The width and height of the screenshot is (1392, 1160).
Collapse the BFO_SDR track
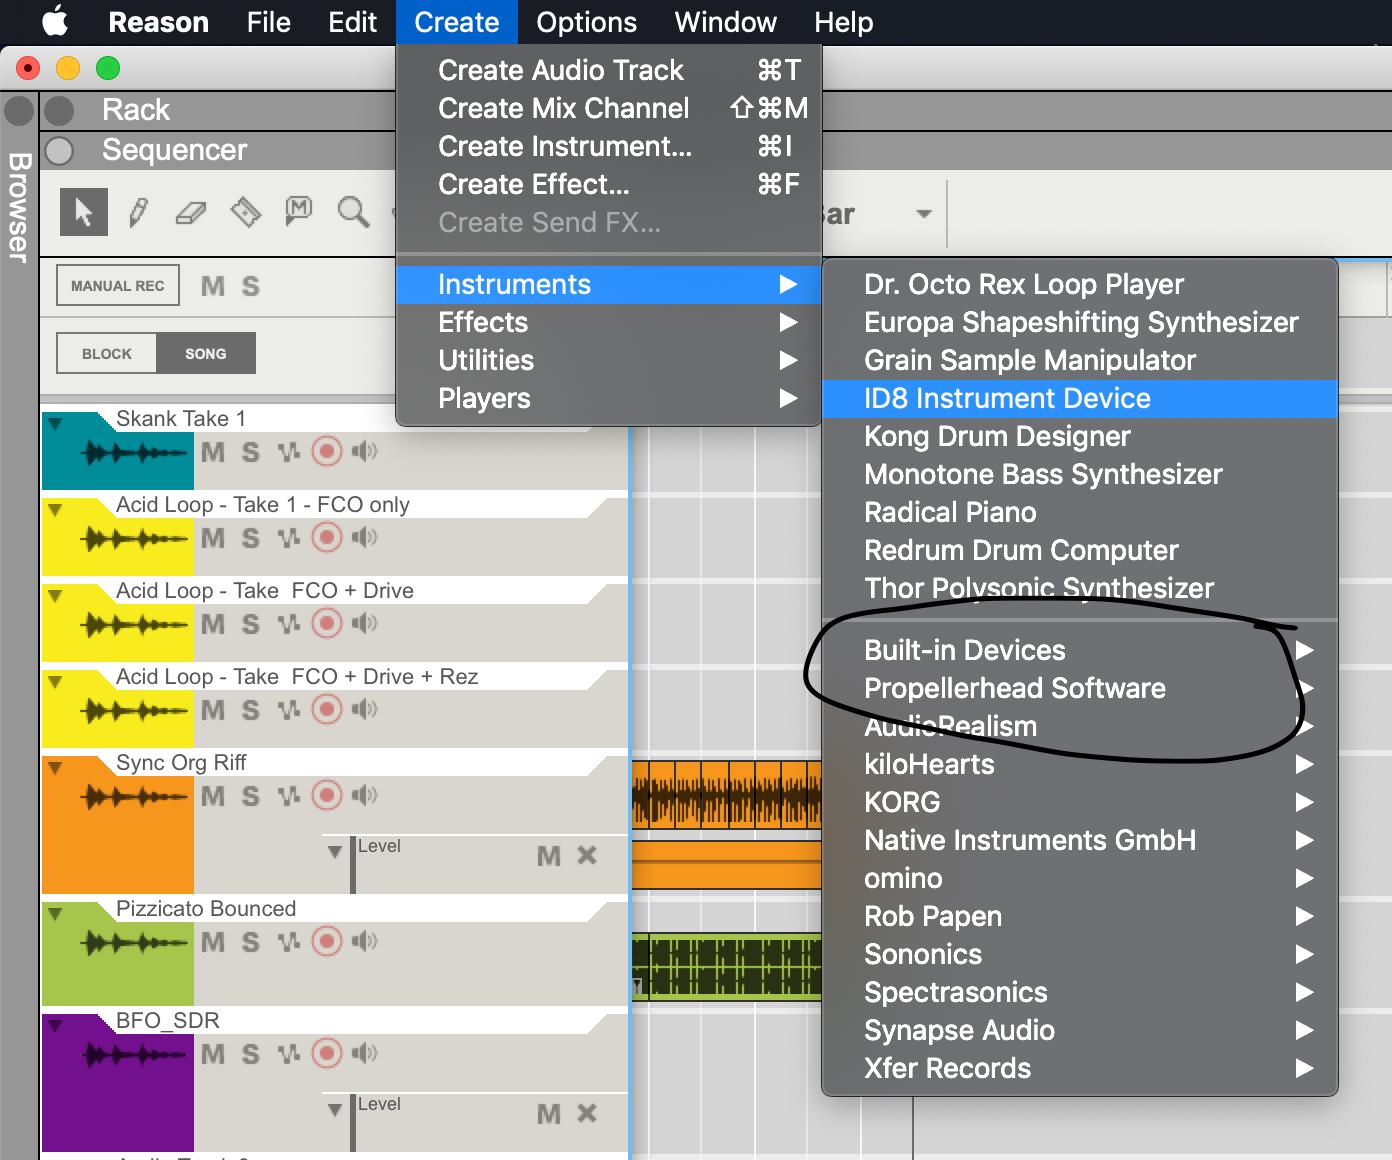click(x=55, y=1025)
